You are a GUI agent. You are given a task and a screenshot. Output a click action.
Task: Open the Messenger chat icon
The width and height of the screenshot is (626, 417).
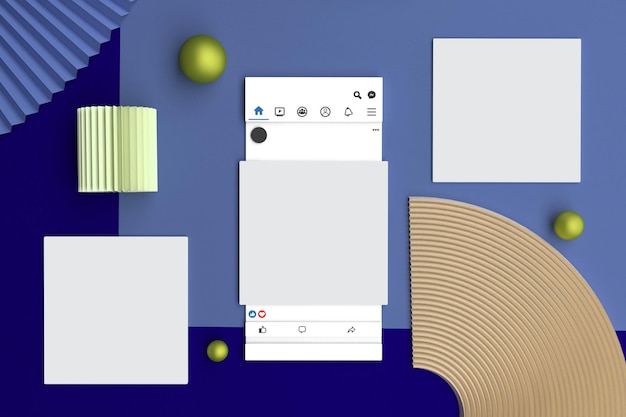pos(371,95)
